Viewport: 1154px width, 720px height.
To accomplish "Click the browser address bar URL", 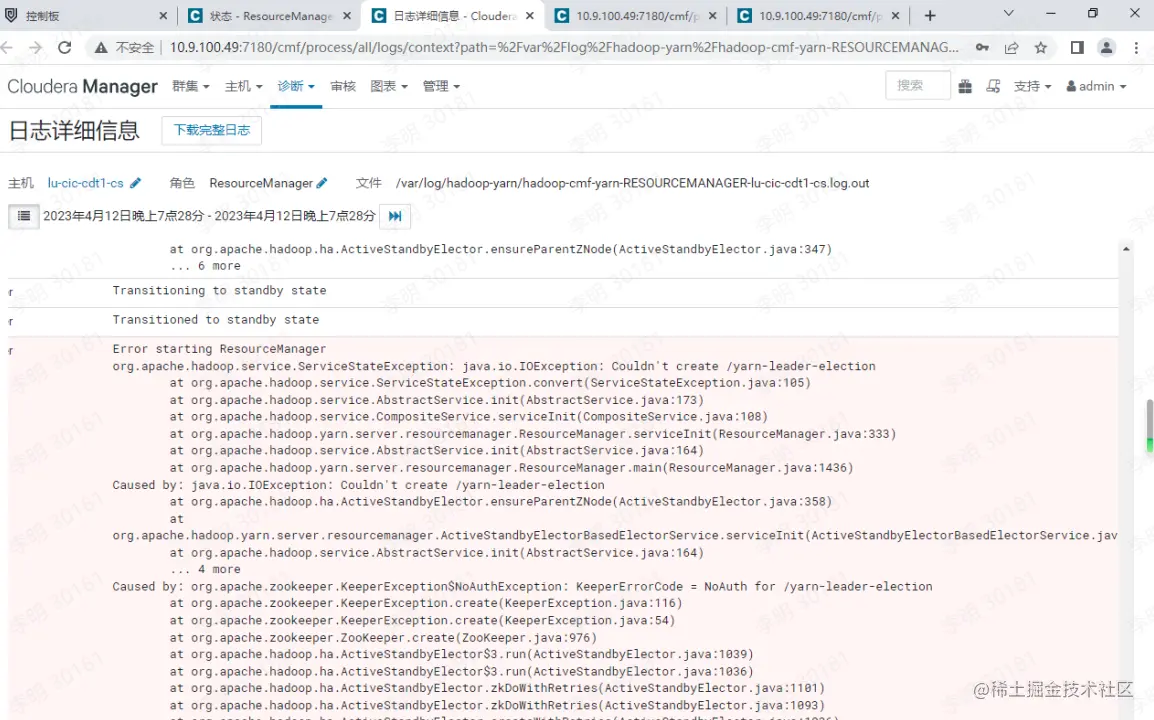I will (564, 48).
